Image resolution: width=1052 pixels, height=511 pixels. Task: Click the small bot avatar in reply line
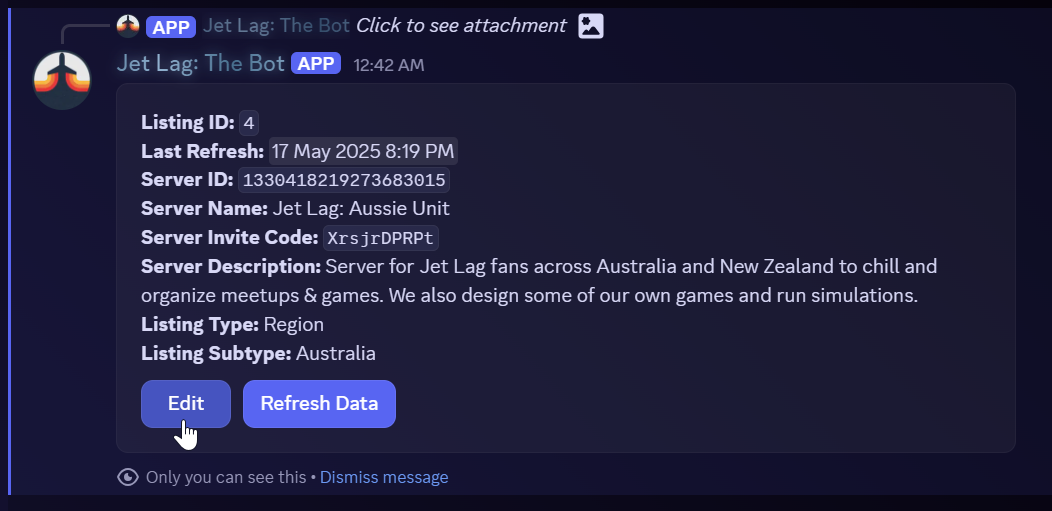(128, 26)
